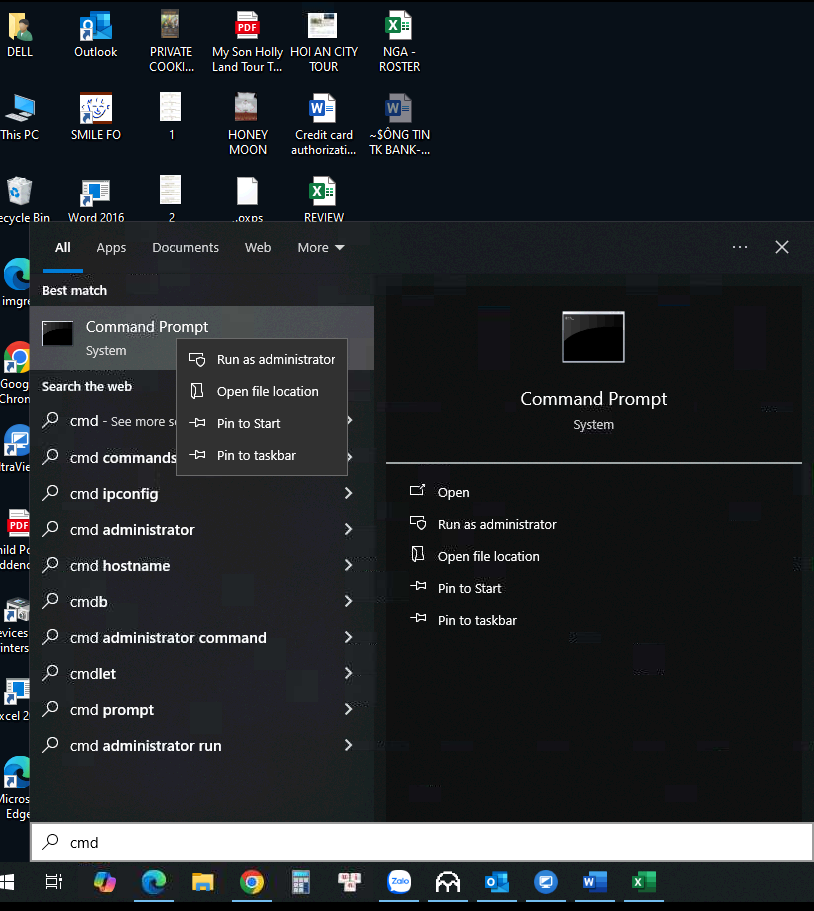Switch to the Apps search tab
The image size is (814, 911).
(x=111, y=248)
